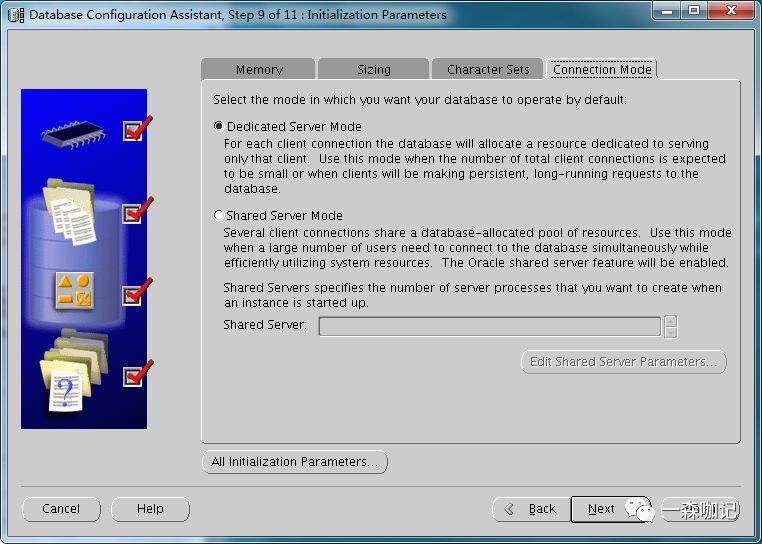Click the 'Several client connections share' description

477,247
